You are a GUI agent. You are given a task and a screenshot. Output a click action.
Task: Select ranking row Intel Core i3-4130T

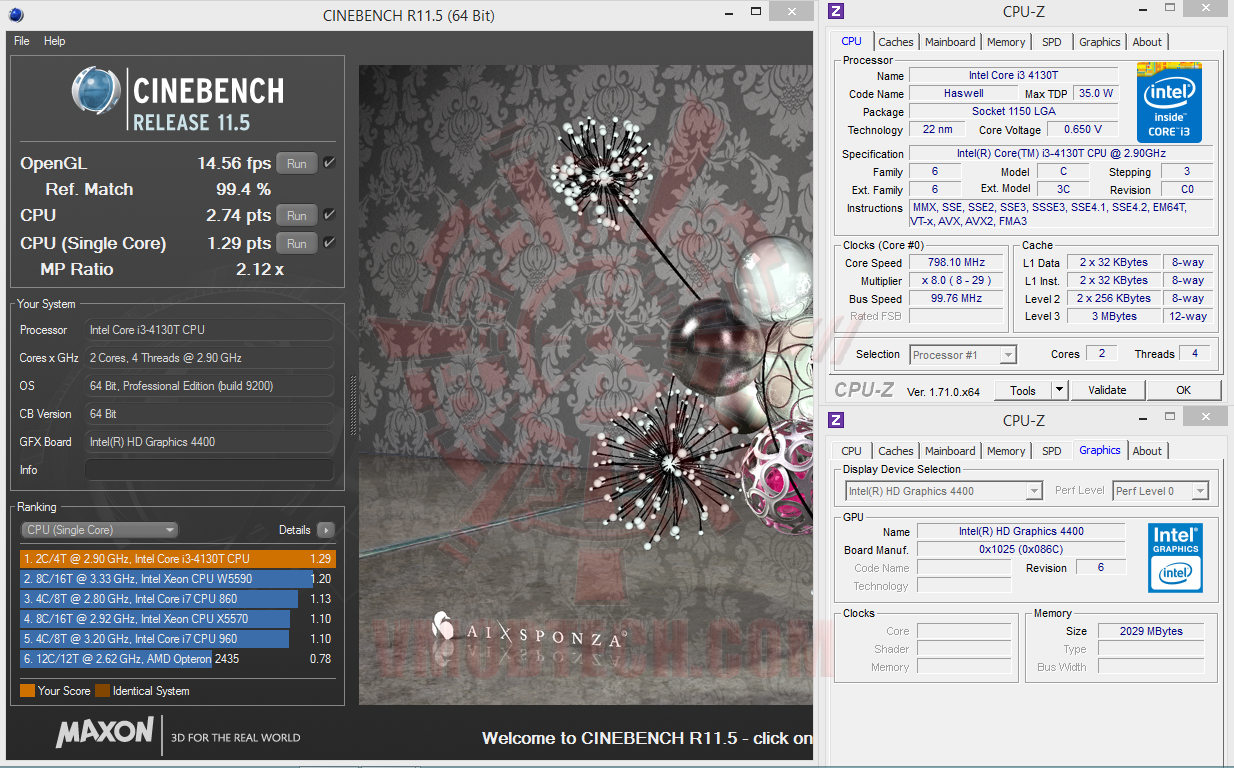(177, 559)
